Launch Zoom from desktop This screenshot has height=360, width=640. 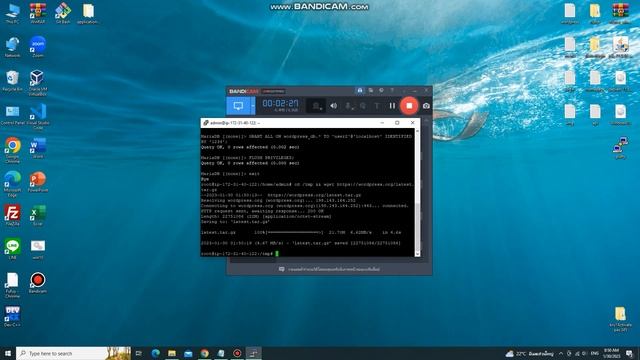tap(38, 47)
